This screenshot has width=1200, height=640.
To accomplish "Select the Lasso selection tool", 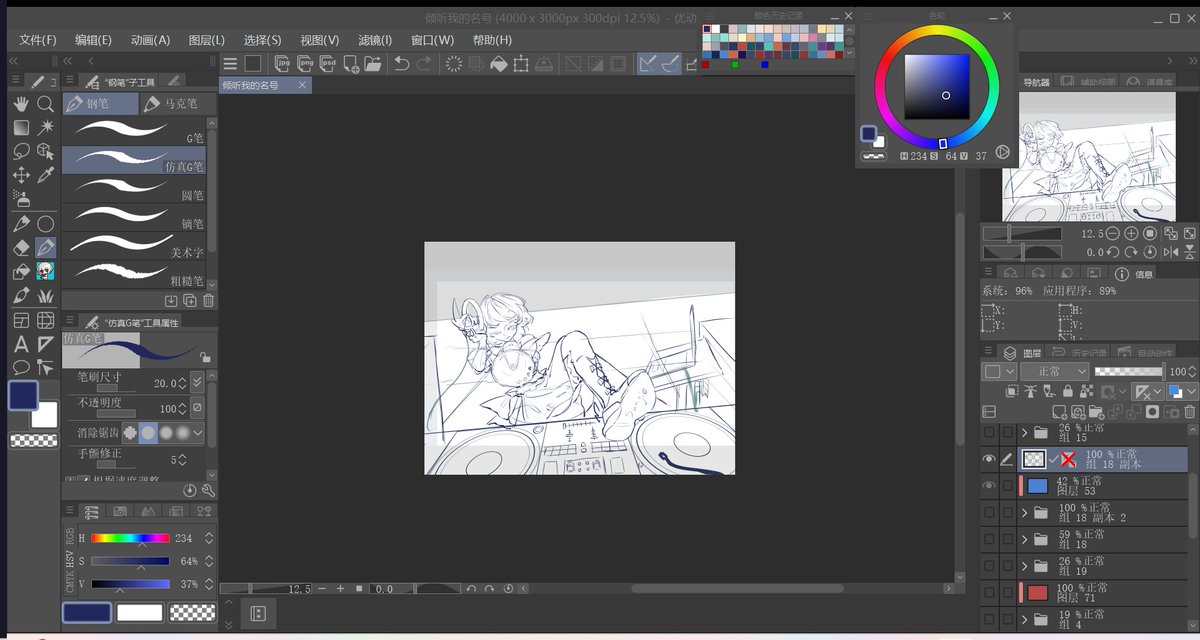I will pyautogui.click(x=21, y=152).
